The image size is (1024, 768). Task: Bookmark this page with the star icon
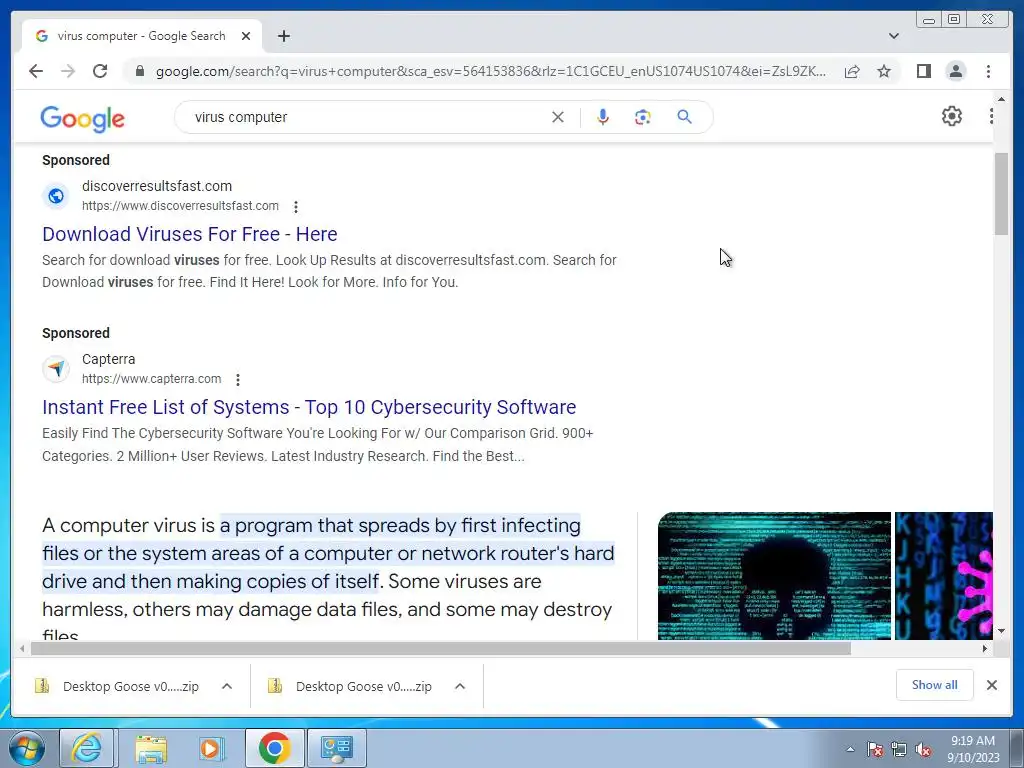point(884,71)
